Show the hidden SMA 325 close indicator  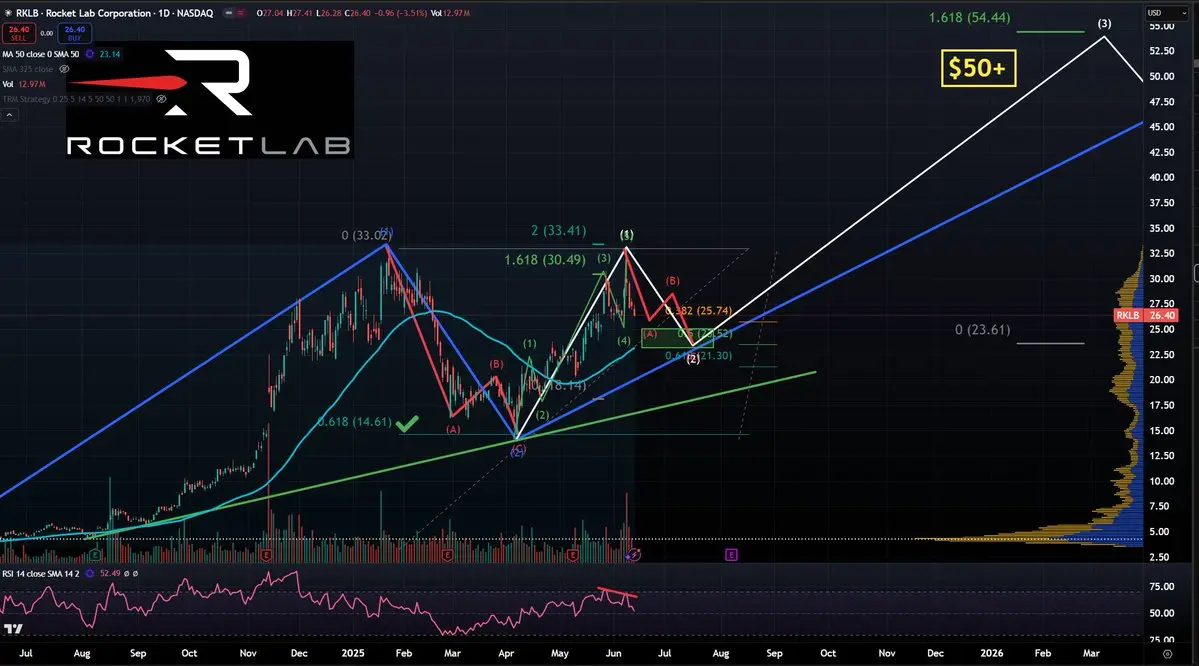pos(64,69)
